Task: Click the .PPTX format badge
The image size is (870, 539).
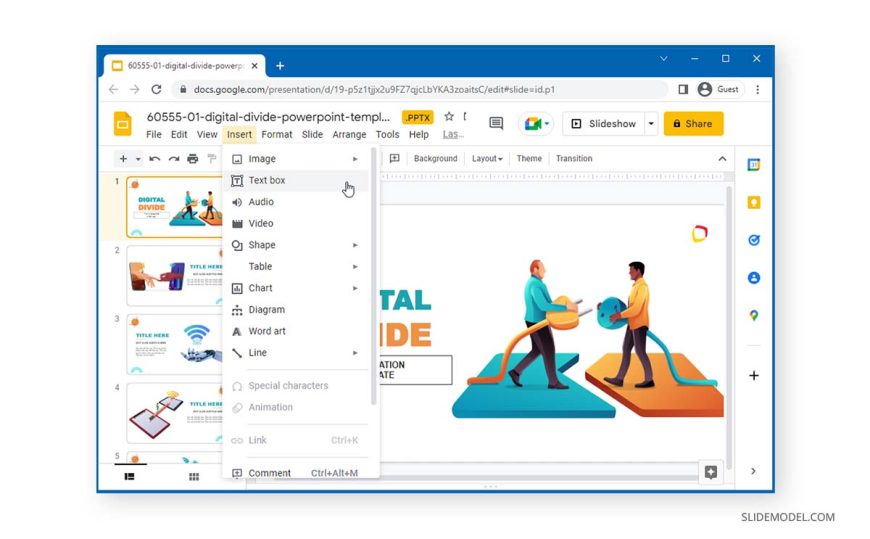Action: [417, 118]
